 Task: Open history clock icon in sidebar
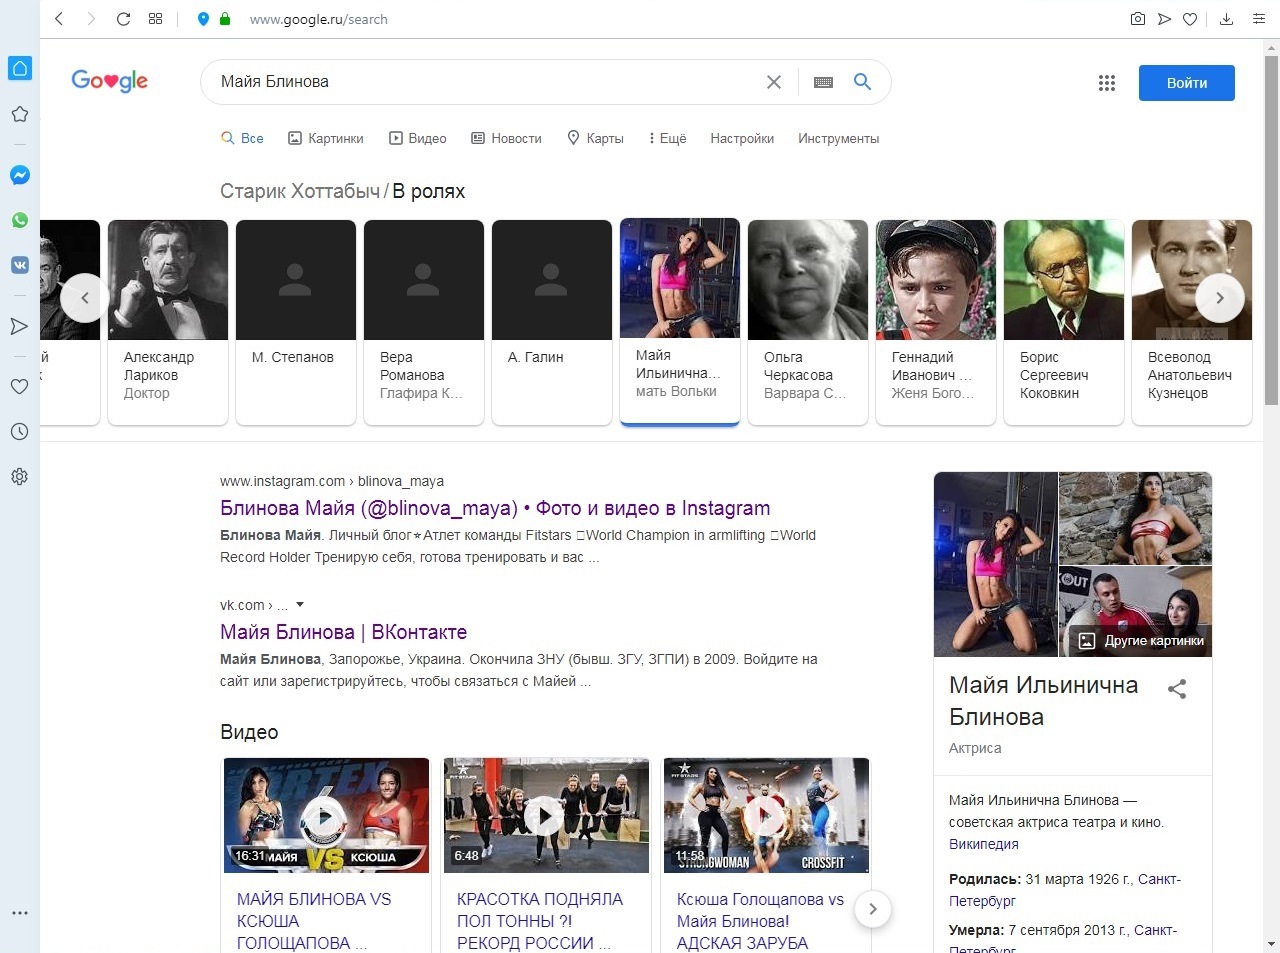pos(19,432)
